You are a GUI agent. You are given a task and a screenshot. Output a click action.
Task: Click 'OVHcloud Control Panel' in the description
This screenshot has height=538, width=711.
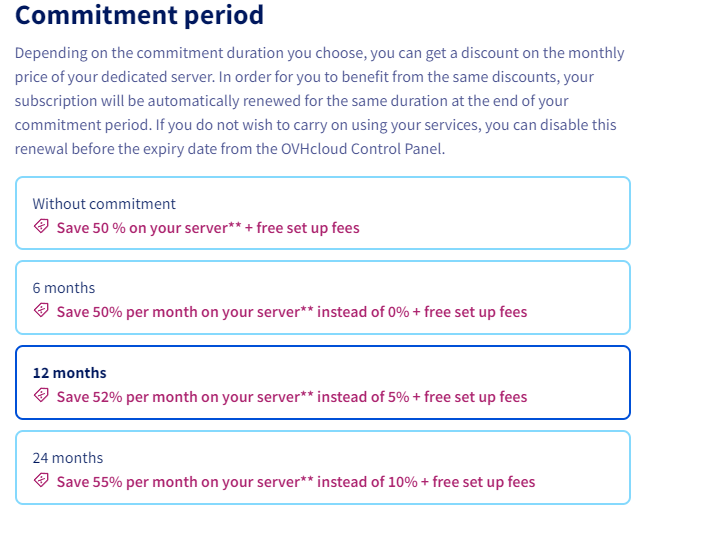(x=363, y=149)
